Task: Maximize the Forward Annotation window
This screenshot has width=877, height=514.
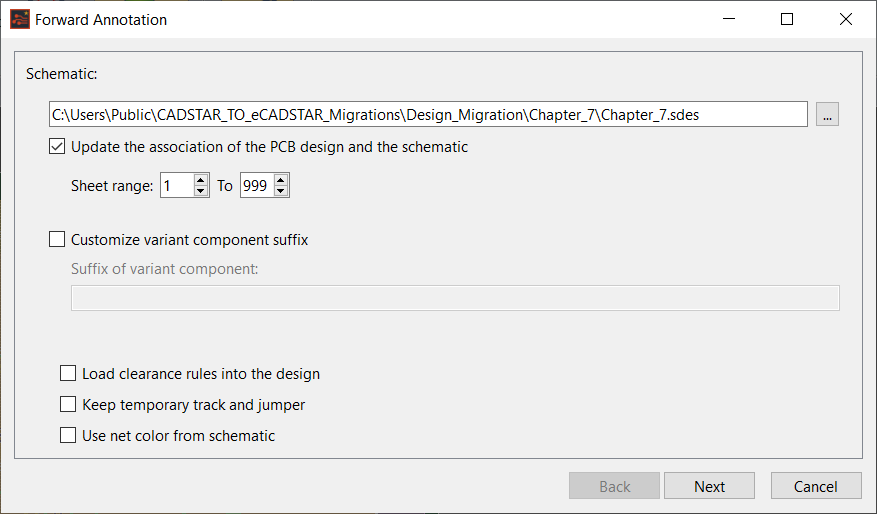Action: pos(787,19)
